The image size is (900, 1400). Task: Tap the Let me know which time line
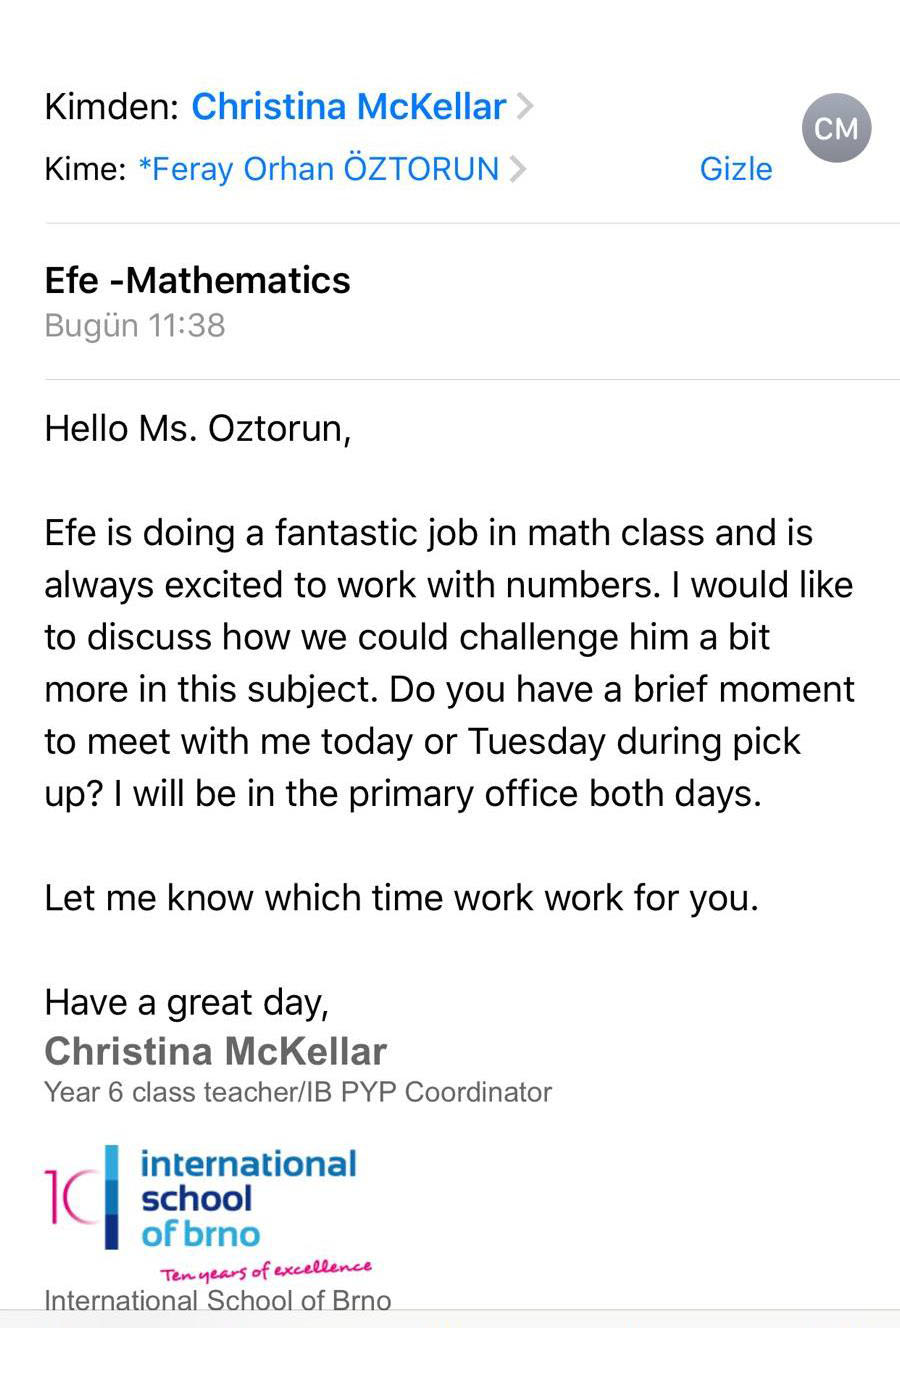click(x=401, y=897)
